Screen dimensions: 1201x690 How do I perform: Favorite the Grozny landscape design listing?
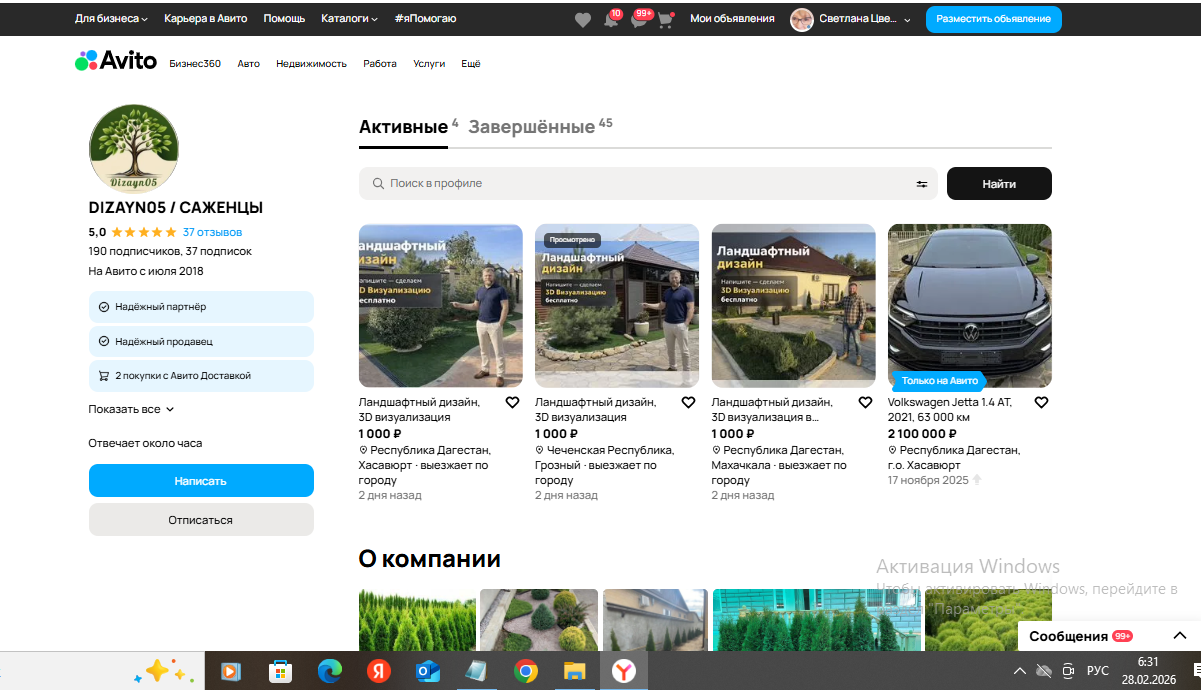coord(688,402)
